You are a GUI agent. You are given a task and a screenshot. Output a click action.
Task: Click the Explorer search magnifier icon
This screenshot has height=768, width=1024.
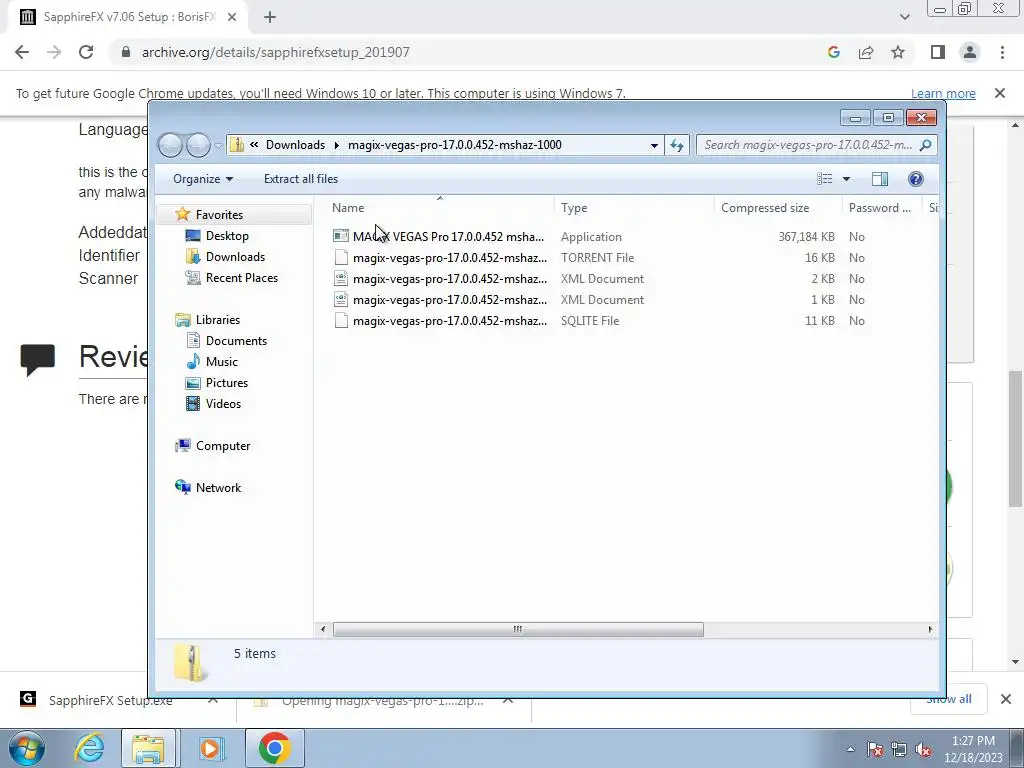(x=925, y=145)
